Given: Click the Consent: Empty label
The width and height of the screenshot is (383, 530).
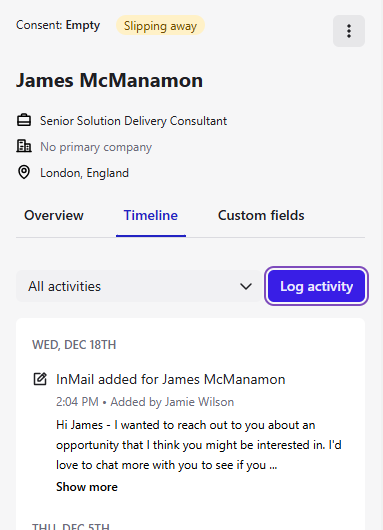Looking at the screenshot, I should pos(58,25).
